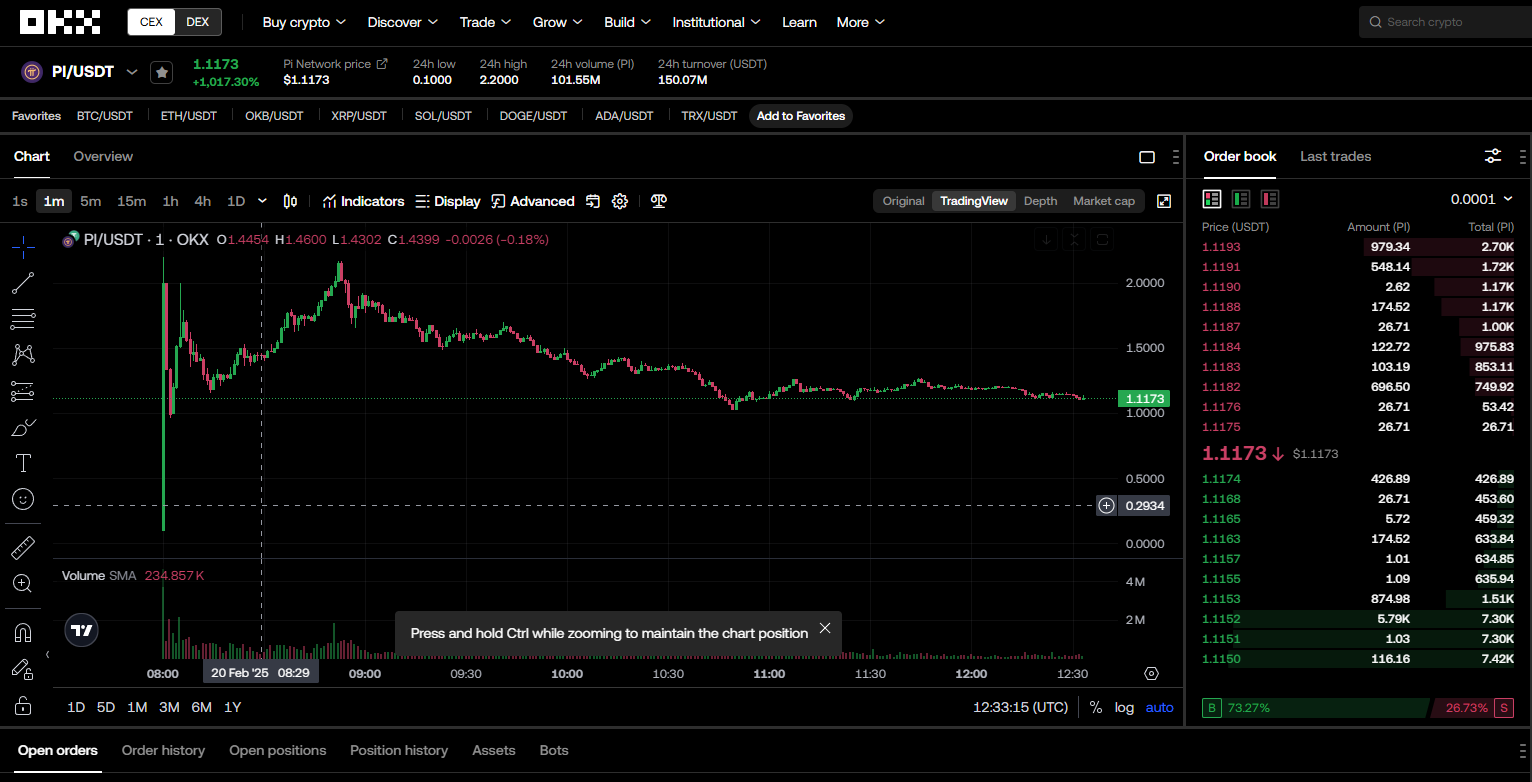Select the ruler measure tool
1532x782 pixels.
click(x=23, y=547)
